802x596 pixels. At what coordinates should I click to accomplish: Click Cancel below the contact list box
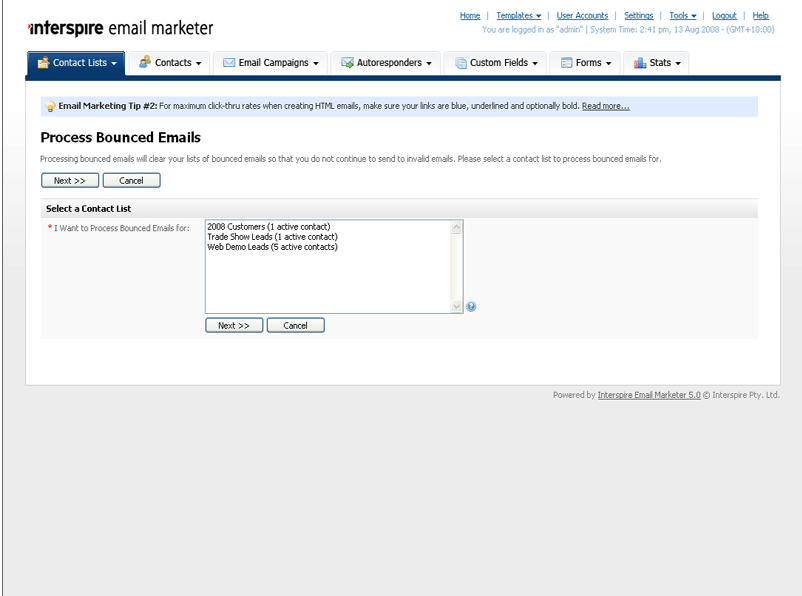(x=296, y=325)
